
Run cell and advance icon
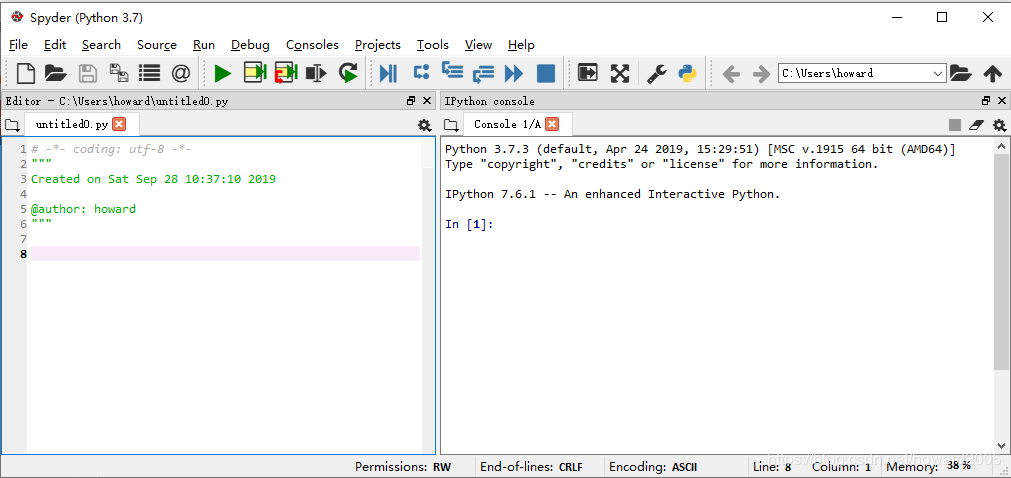pyautogui.click(x=286, y=73)
